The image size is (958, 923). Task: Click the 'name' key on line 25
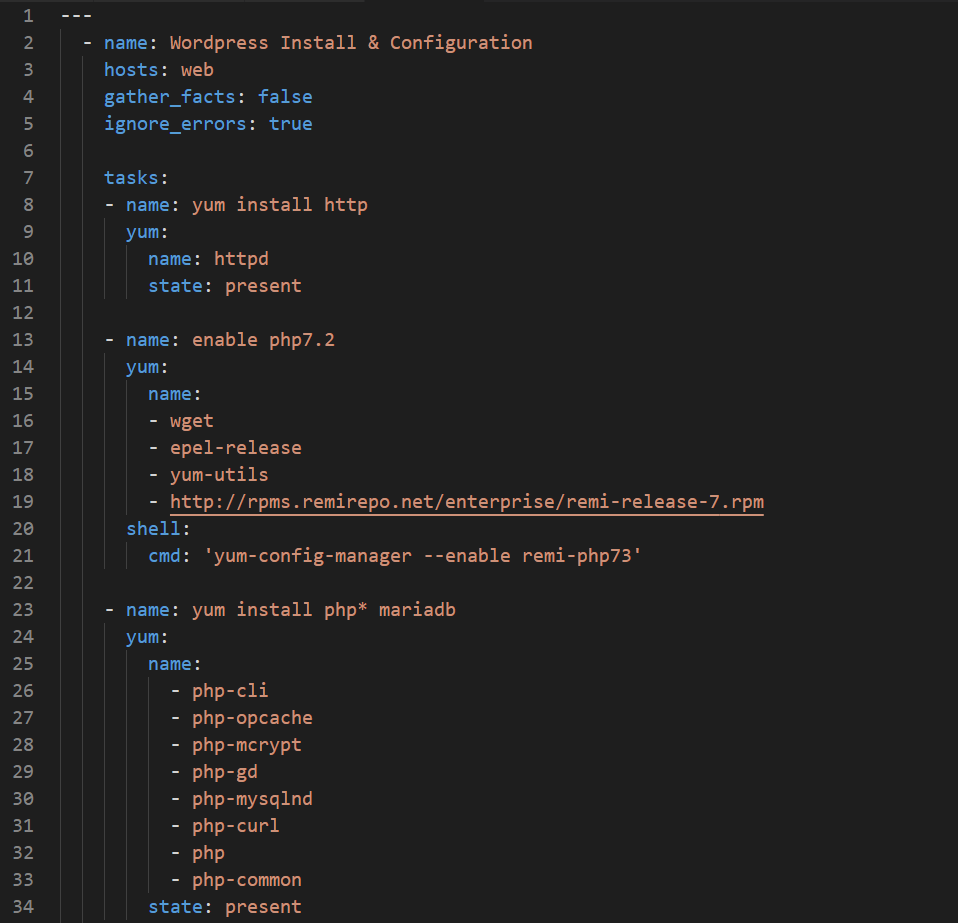(170, 664)
